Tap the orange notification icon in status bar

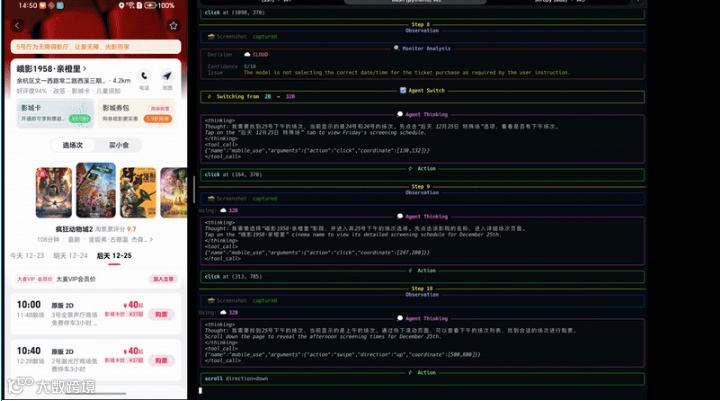click(43, 6)
